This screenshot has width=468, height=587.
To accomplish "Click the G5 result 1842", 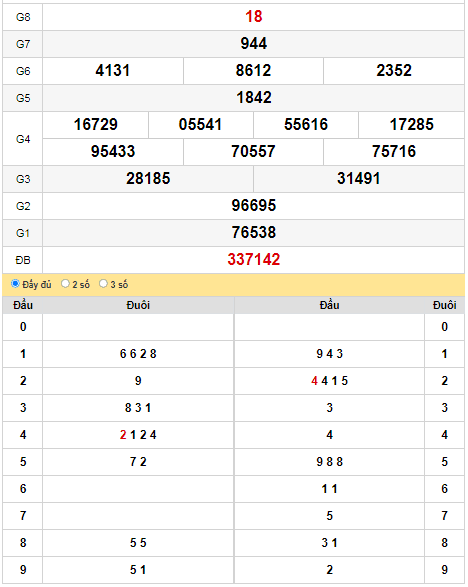I will coord(254,98).
